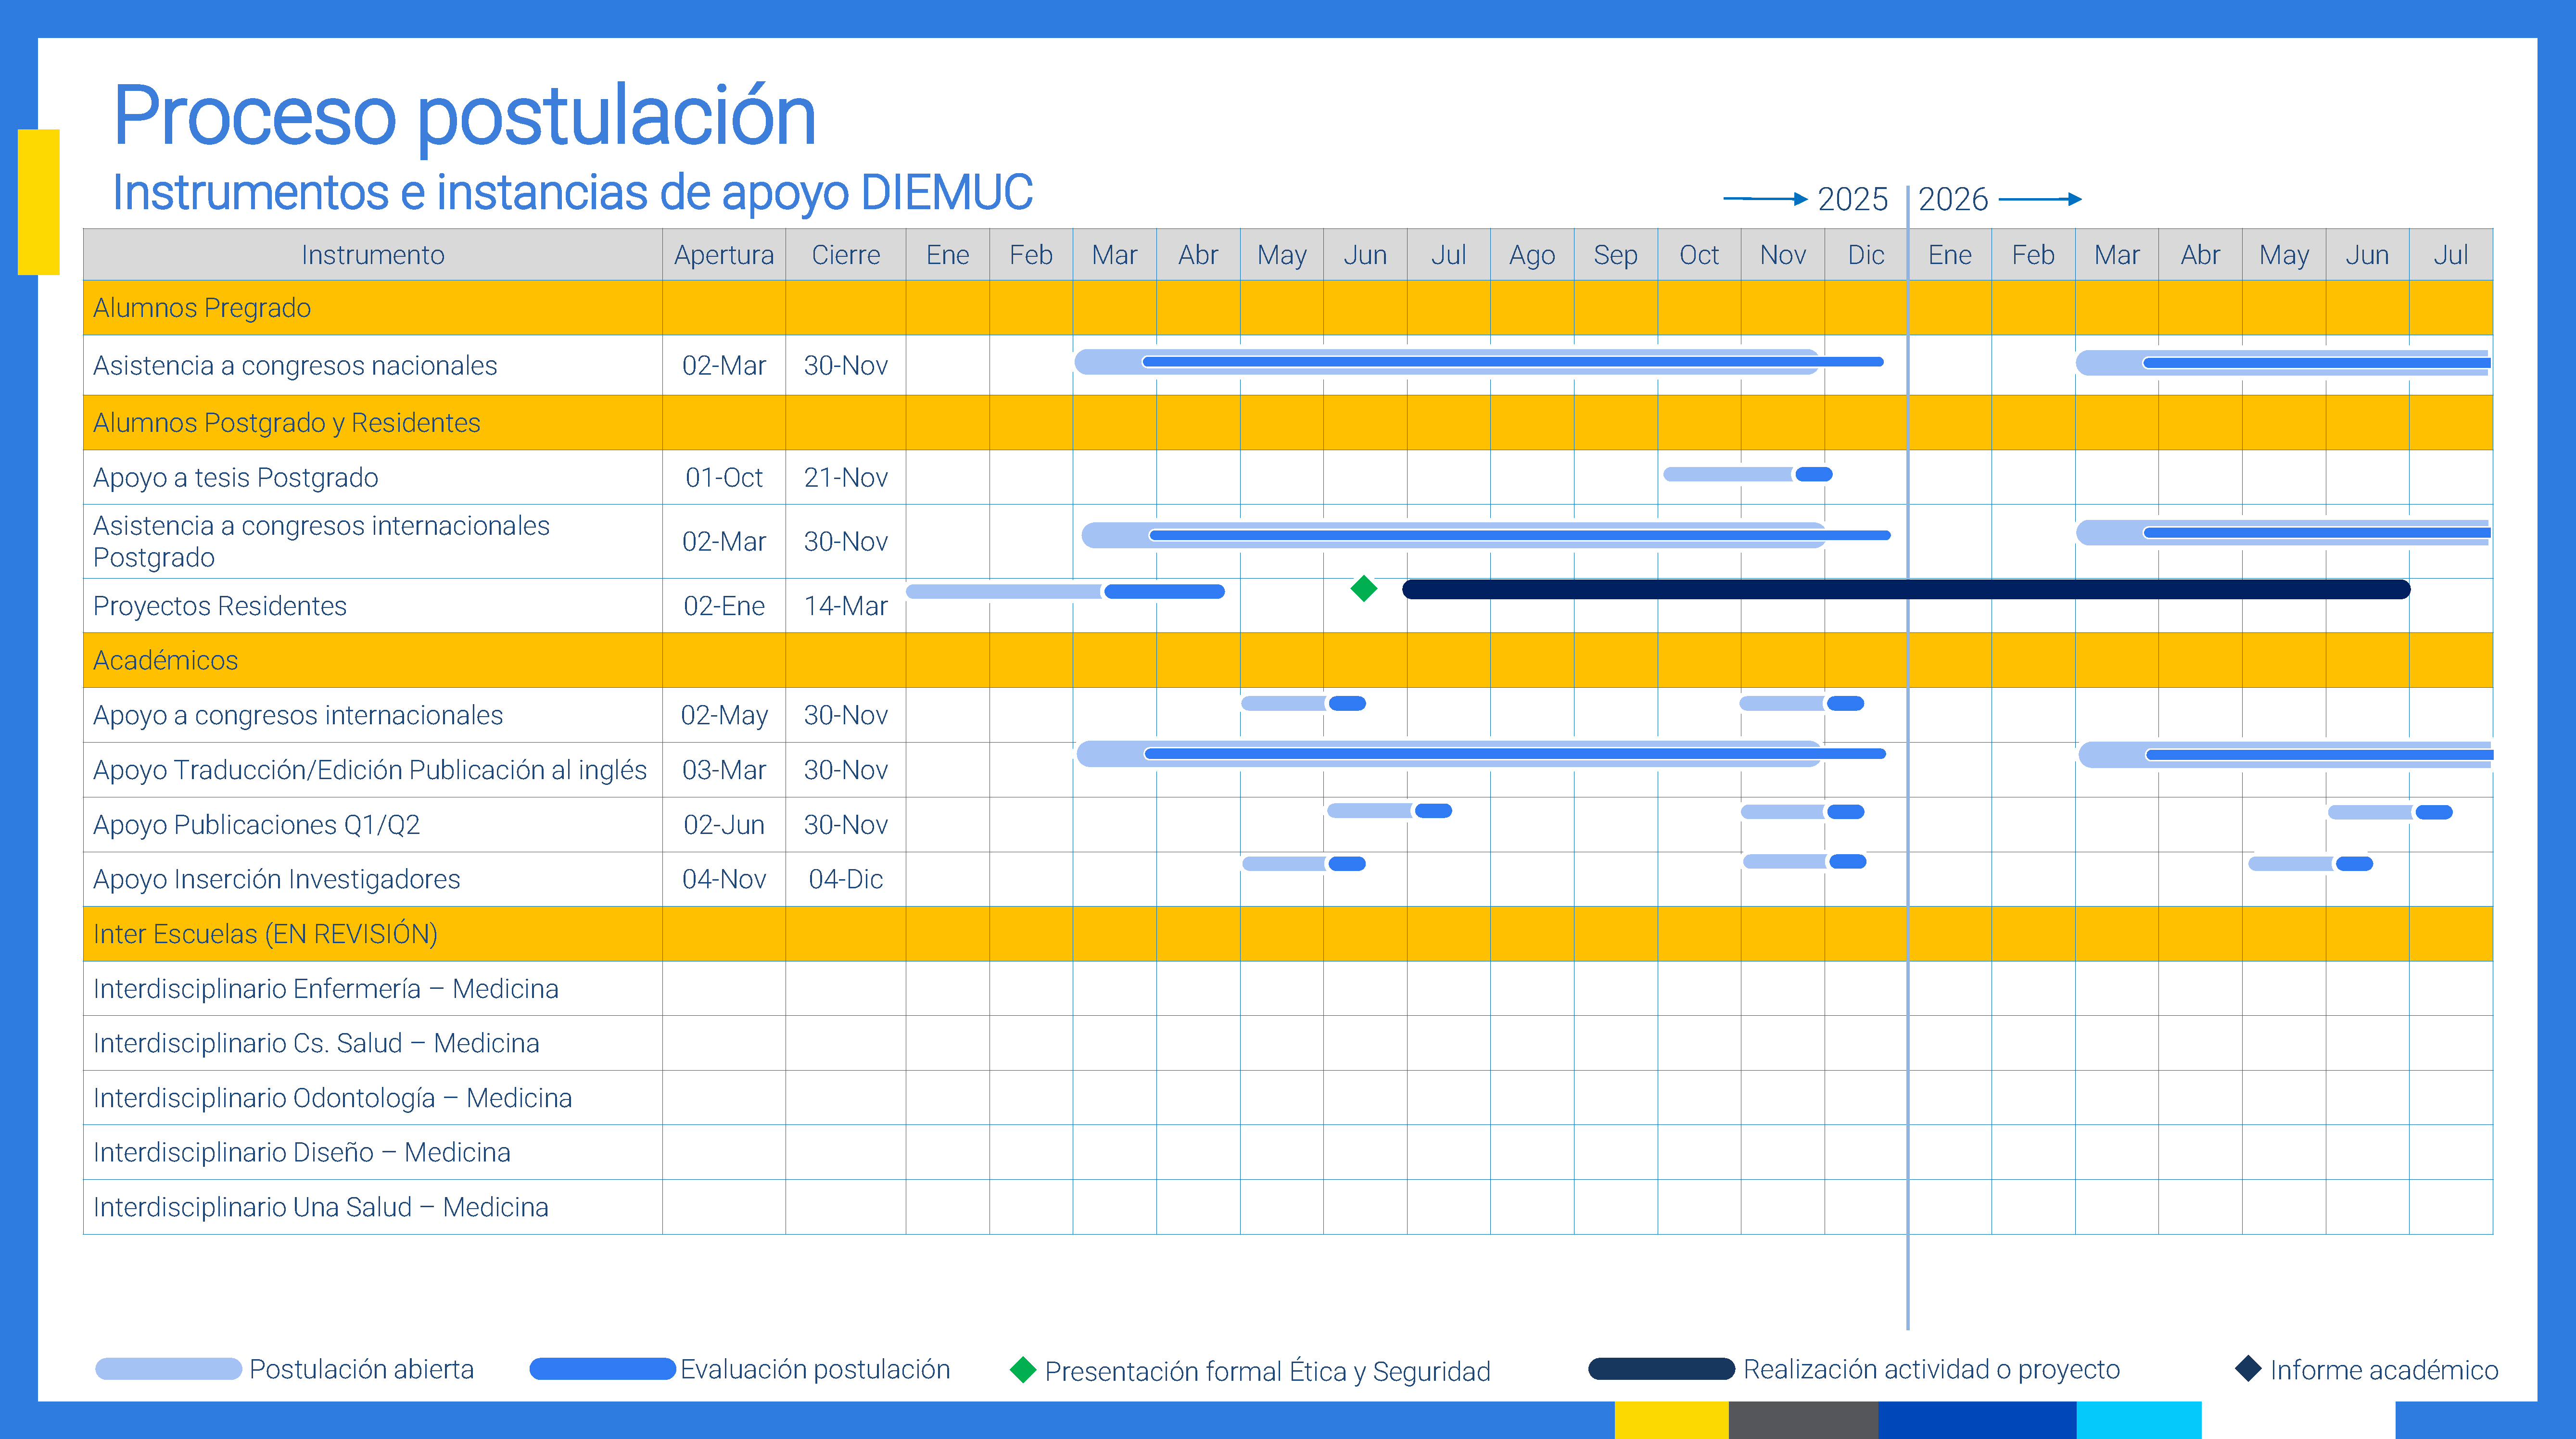Viewport: 2576px width, 1439px height.
Task: Select the Instrumento column header
Action: (x=372, y=255)
